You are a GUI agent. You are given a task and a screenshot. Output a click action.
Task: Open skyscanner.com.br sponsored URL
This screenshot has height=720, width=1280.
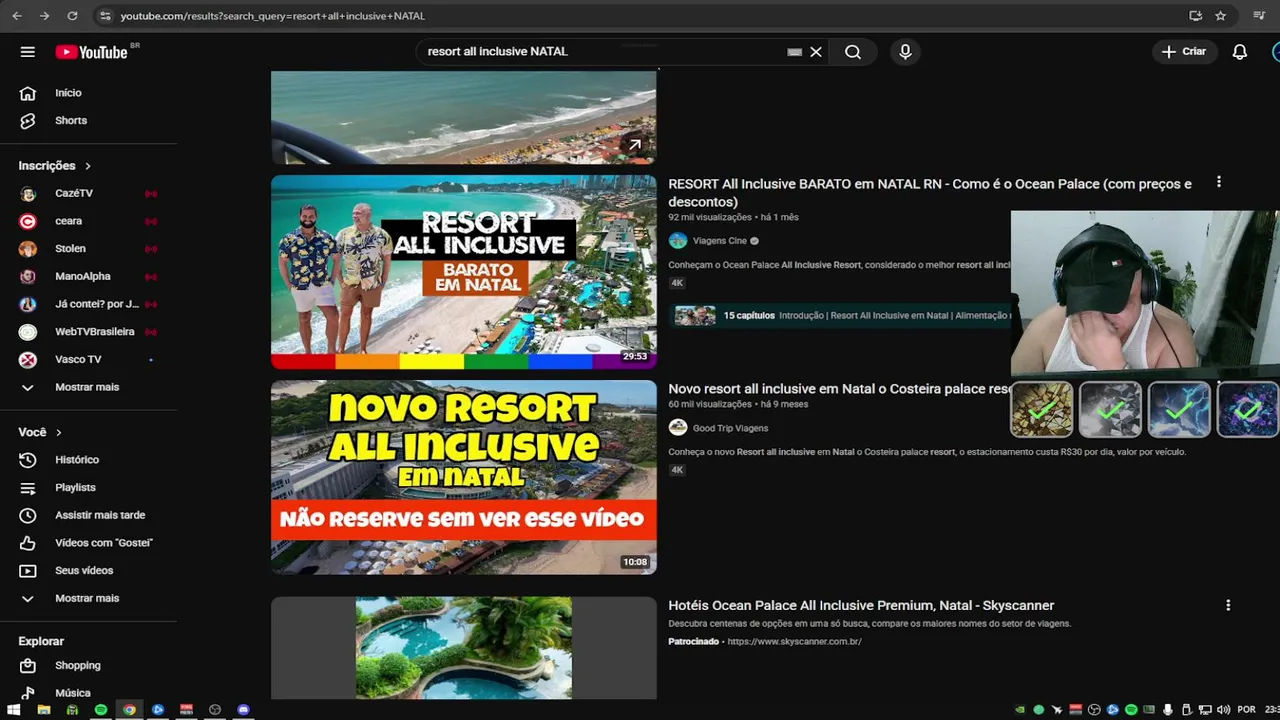point(794,642)
